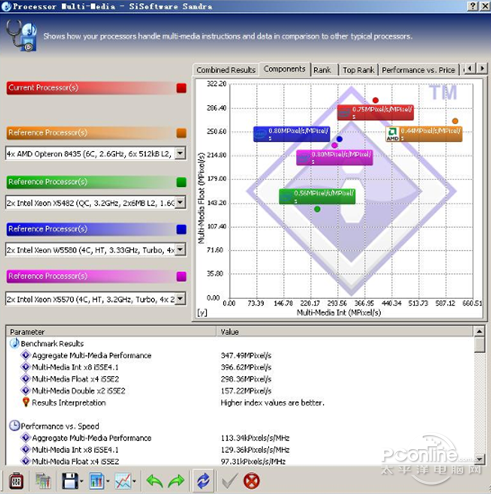
Task: Click the blue Reference Processor(s) label bar
Action: (91, 229)
